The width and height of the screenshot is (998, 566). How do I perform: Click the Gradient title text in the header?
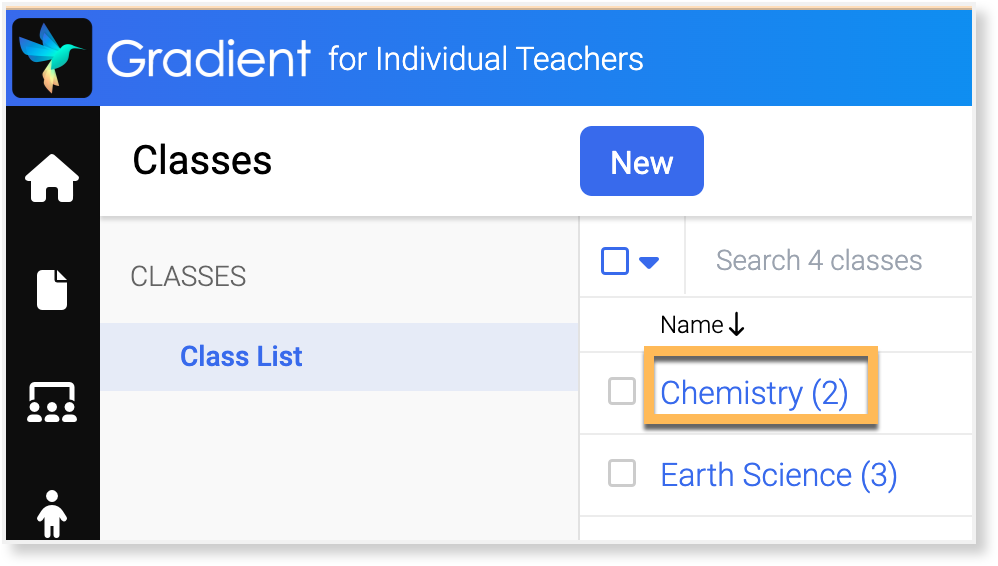(x=209, y=59)
